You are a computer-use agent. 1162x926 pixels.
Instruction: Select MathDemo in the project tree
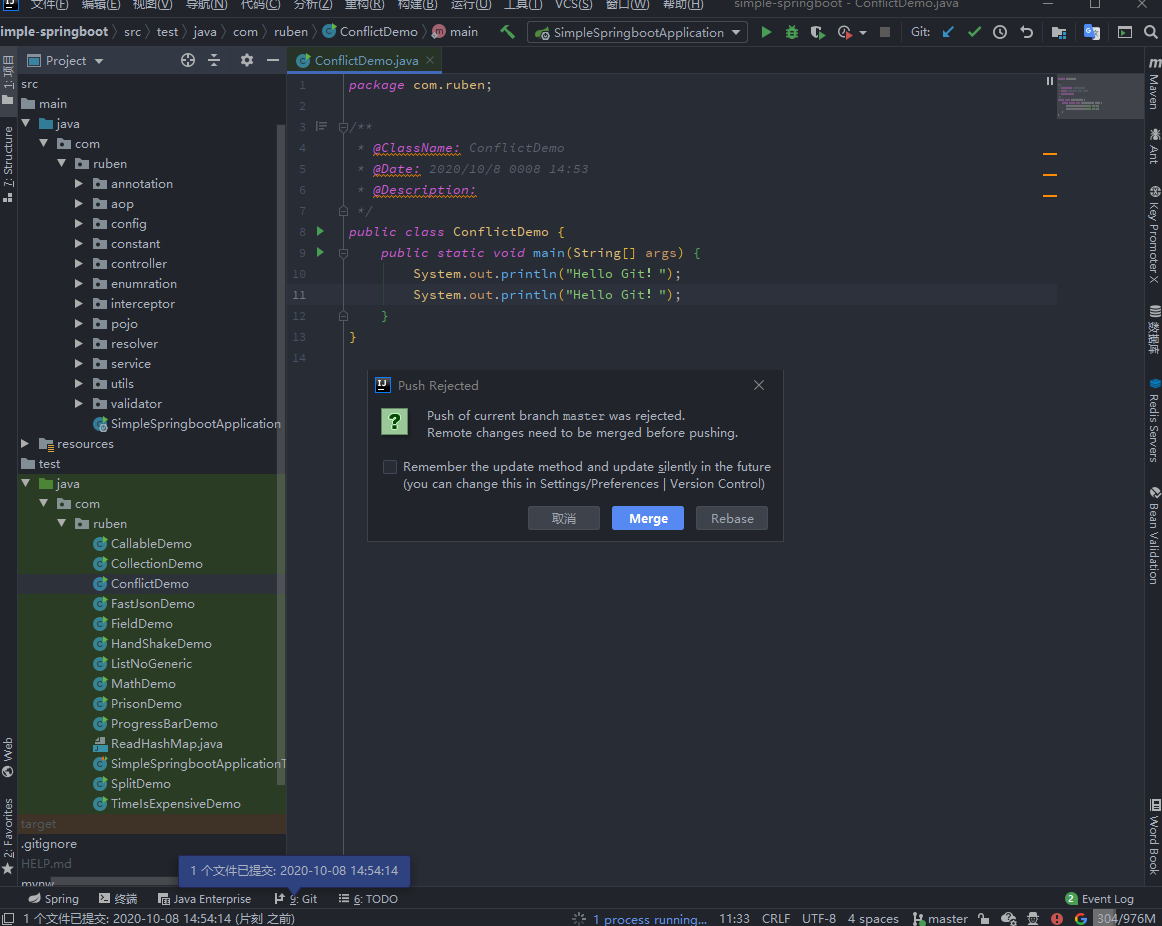(x=143, y=684)
